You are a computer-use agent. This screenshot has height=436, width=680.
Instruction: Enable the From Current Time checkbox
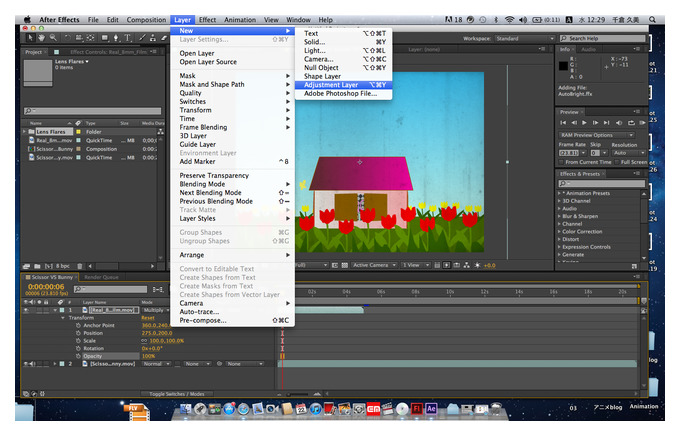point(561,162)
